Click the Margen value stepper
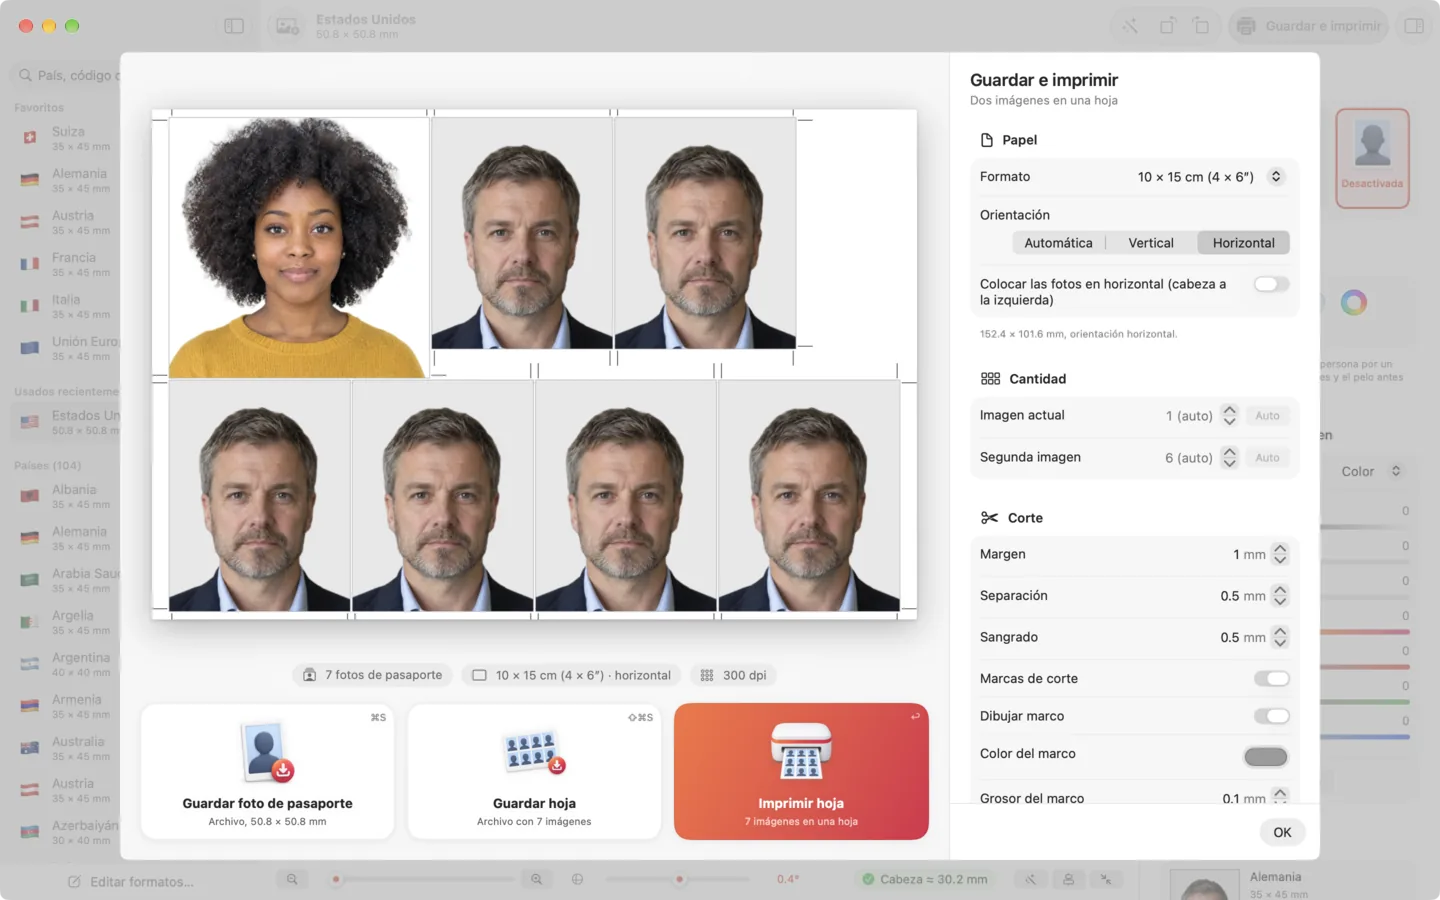 coord(1280,554)
